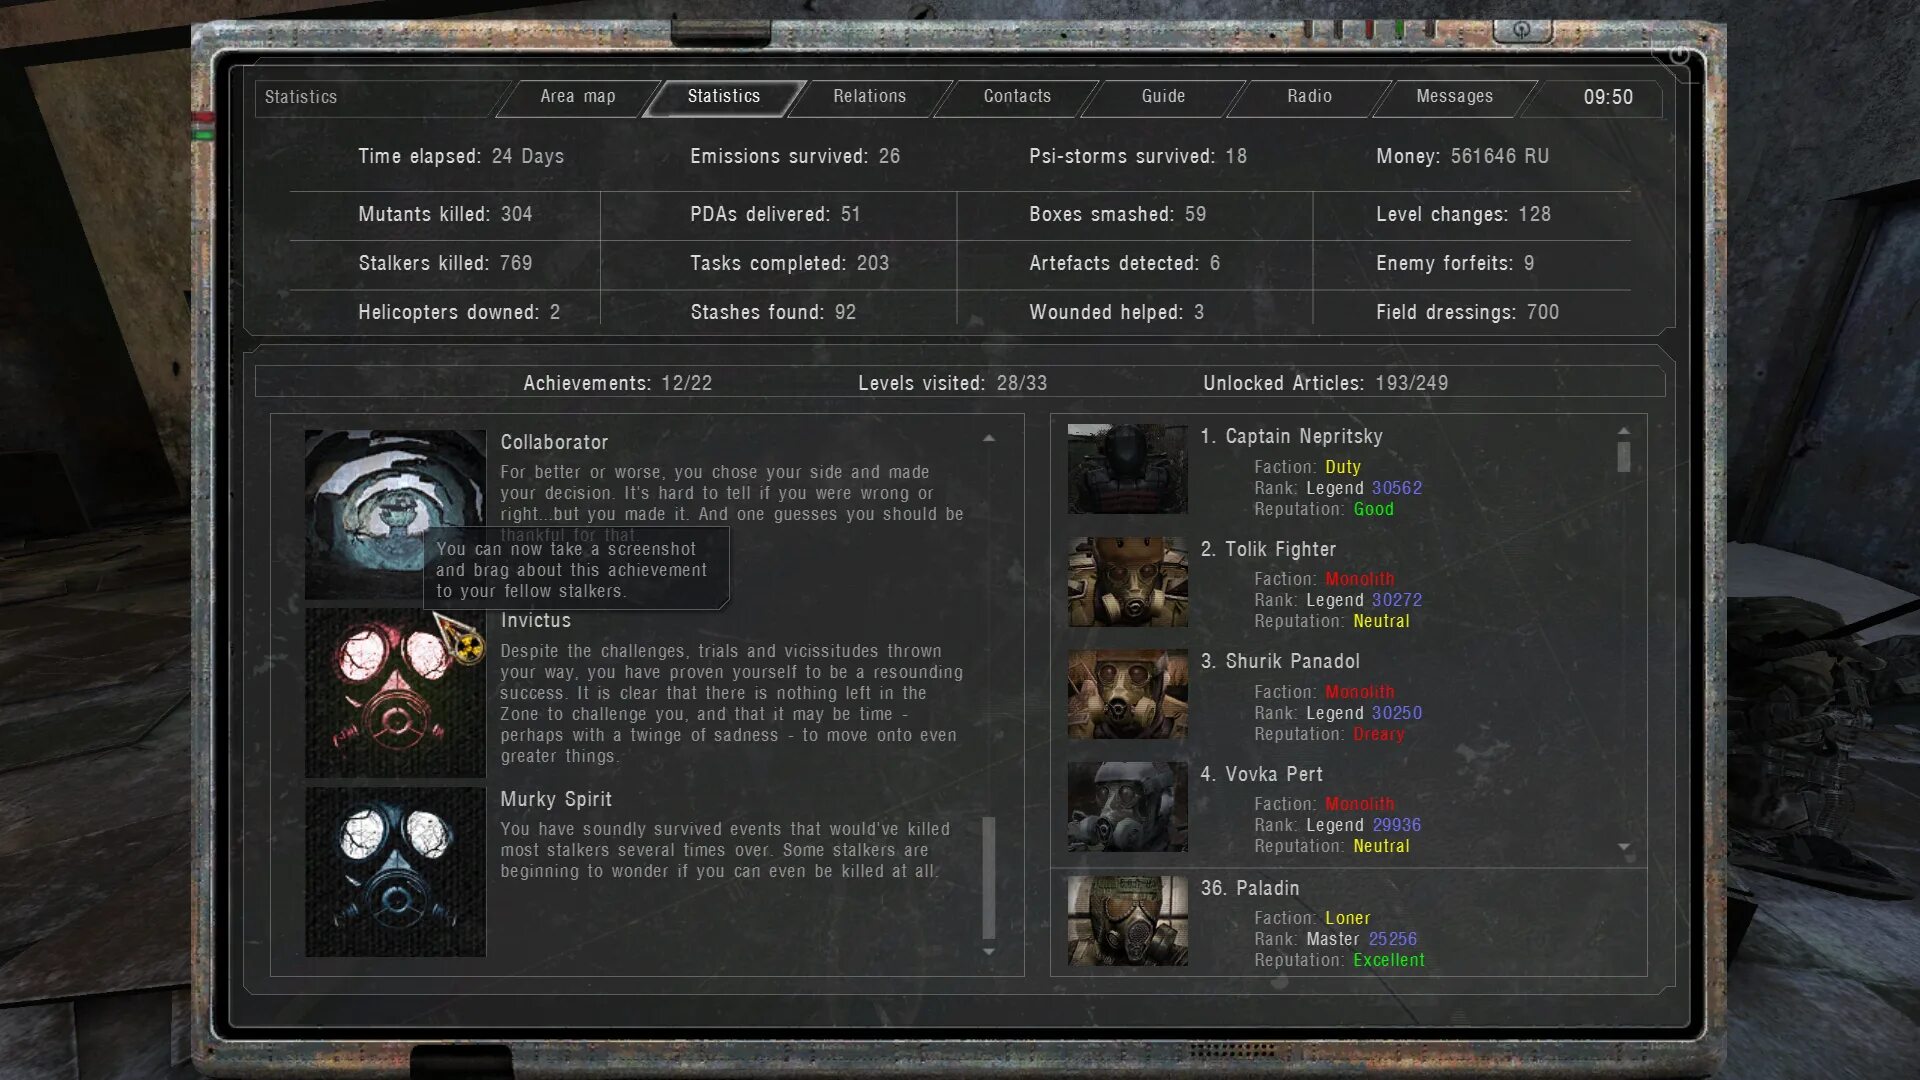Click Shurik Panadol's 'Dreary' reputation value
Screen dimensions: 1920x1080
pyautogui.click(x=1378, y=734)
